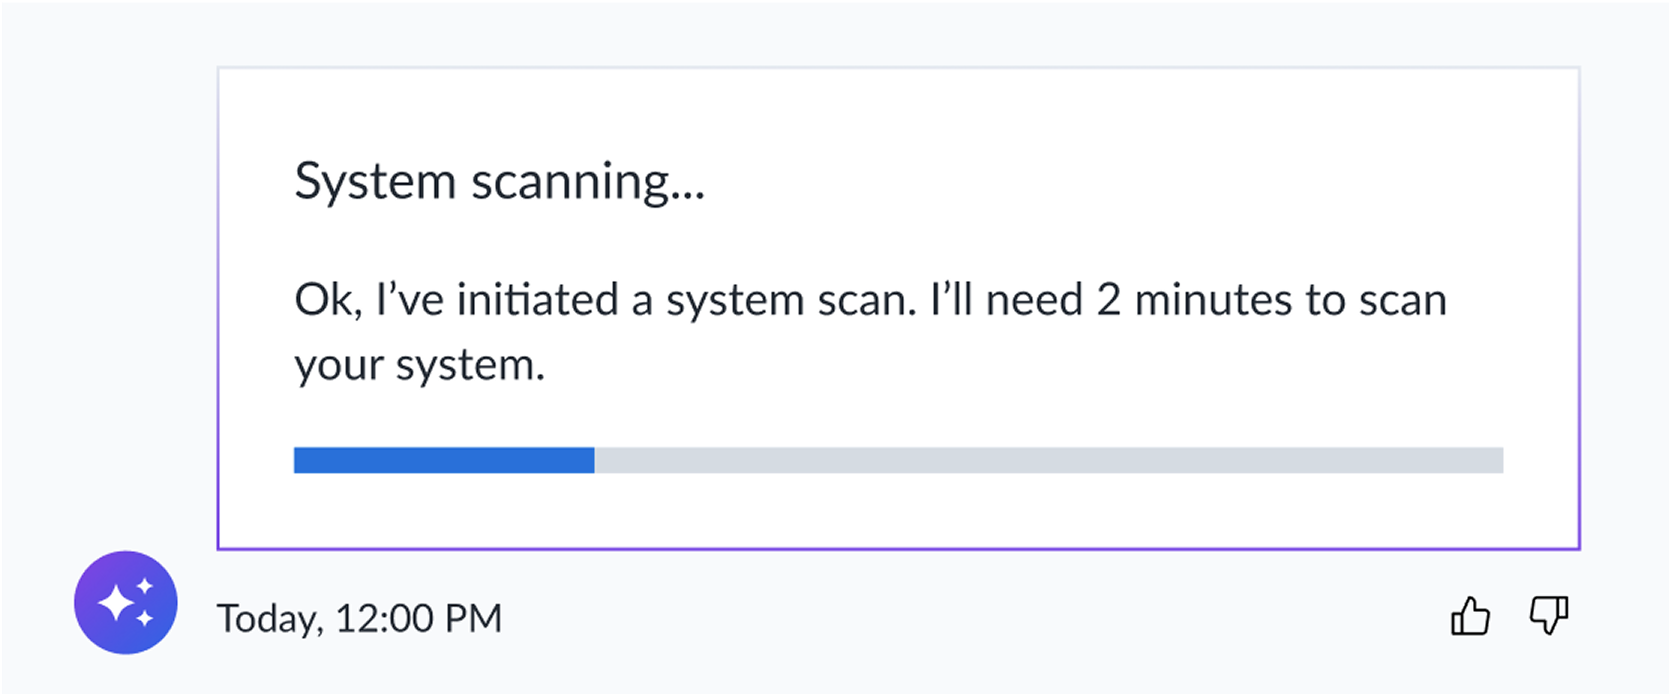The width and height of the screenshot is (1669, 694).
Task: Like the system scan message
Action: coord(1470,615)
